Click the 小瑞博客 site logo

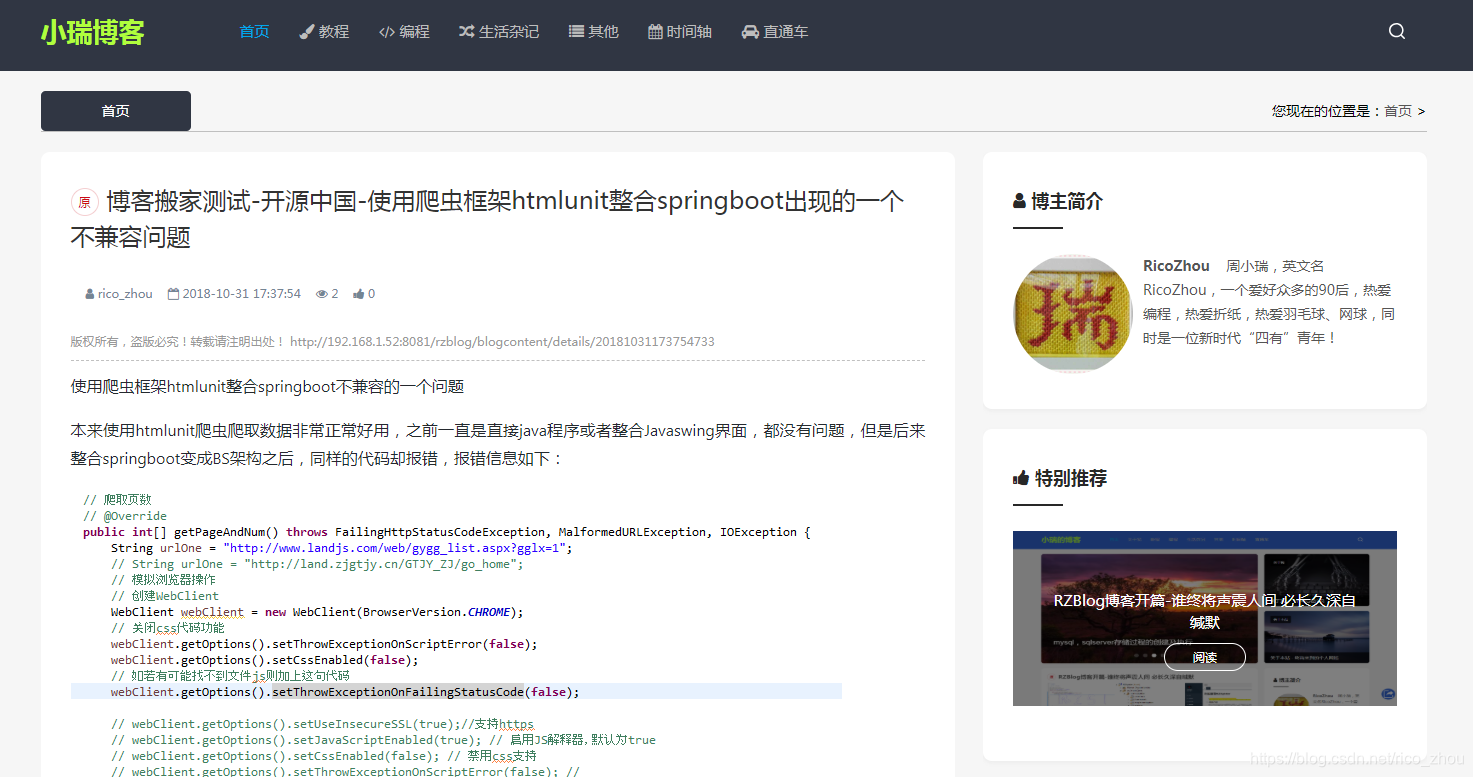92,32
